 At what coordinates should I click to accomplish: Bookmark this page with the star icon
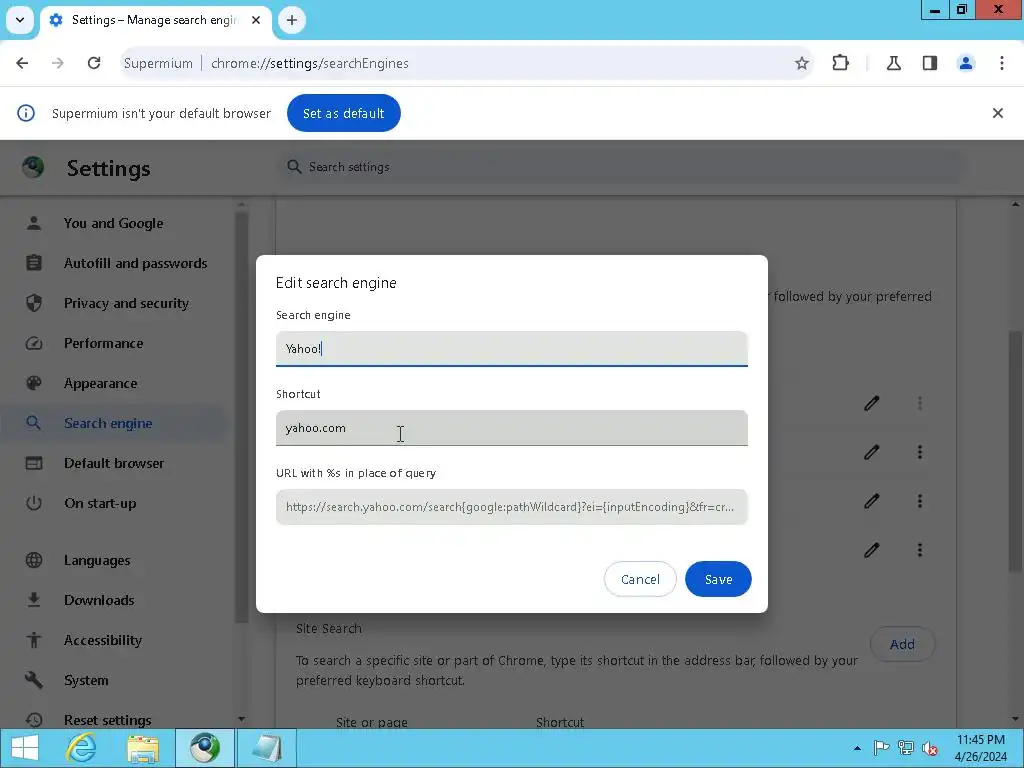pos(801,63)
